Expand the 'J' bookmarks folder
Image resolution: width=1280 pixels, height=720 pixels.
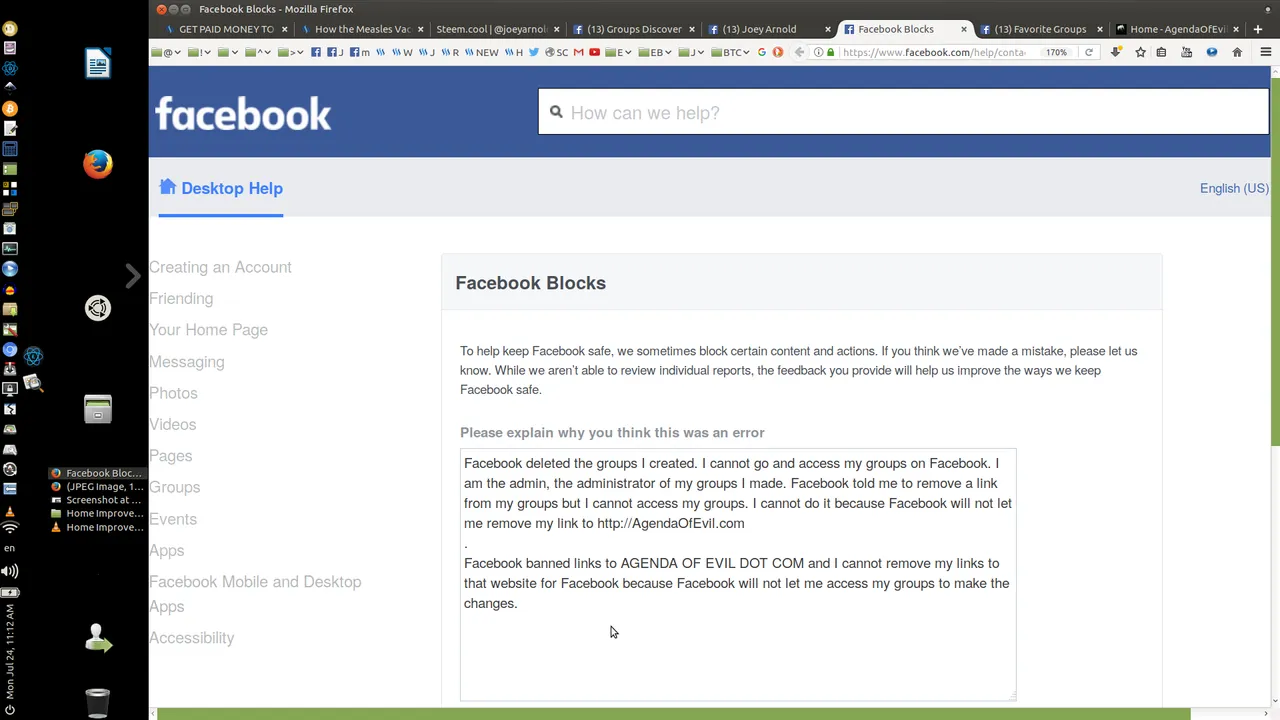(691, 52)
